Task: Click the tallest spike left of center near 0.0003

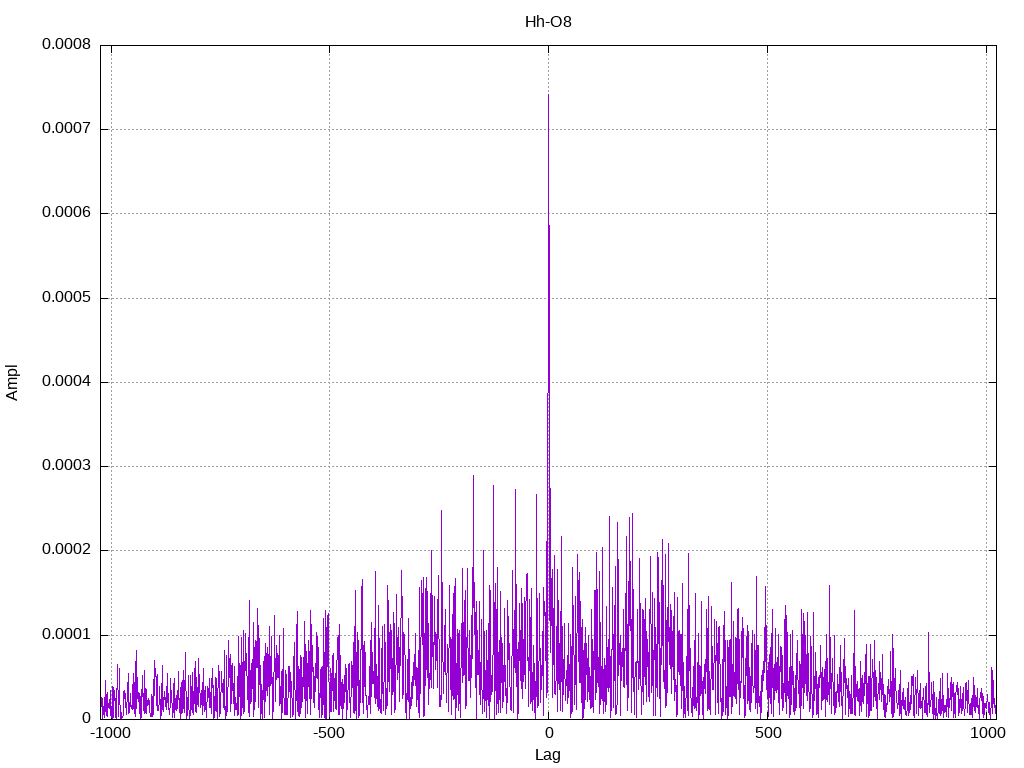Action: pos(473,477)
